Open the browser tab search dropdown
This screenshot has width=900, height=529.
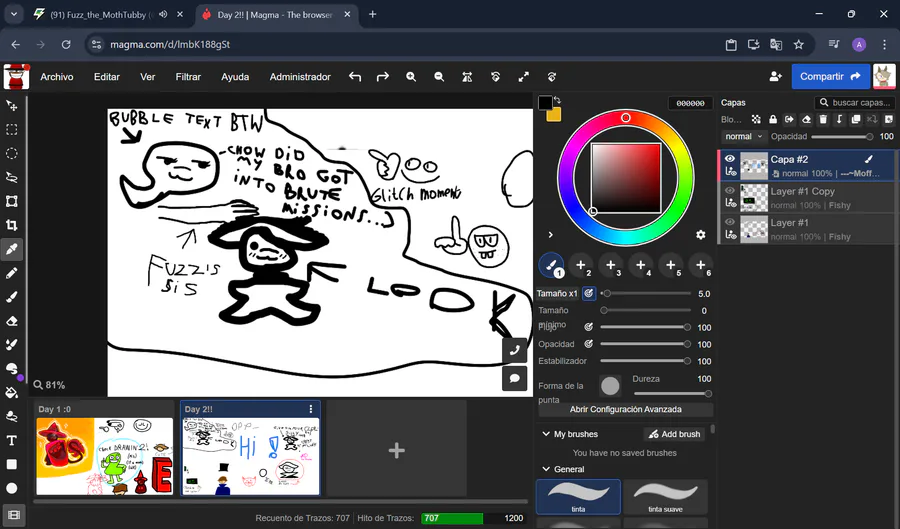(x=14, y=14)
